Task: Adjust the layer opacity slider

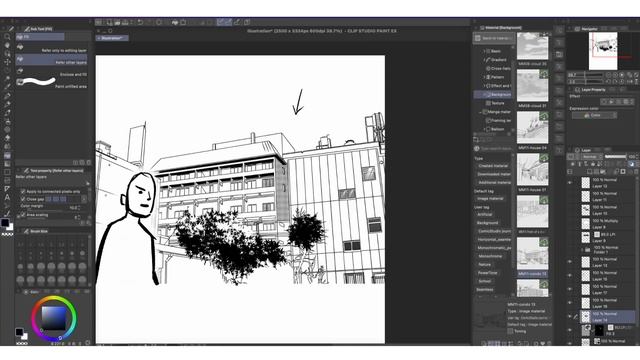Action: (616, 157)
